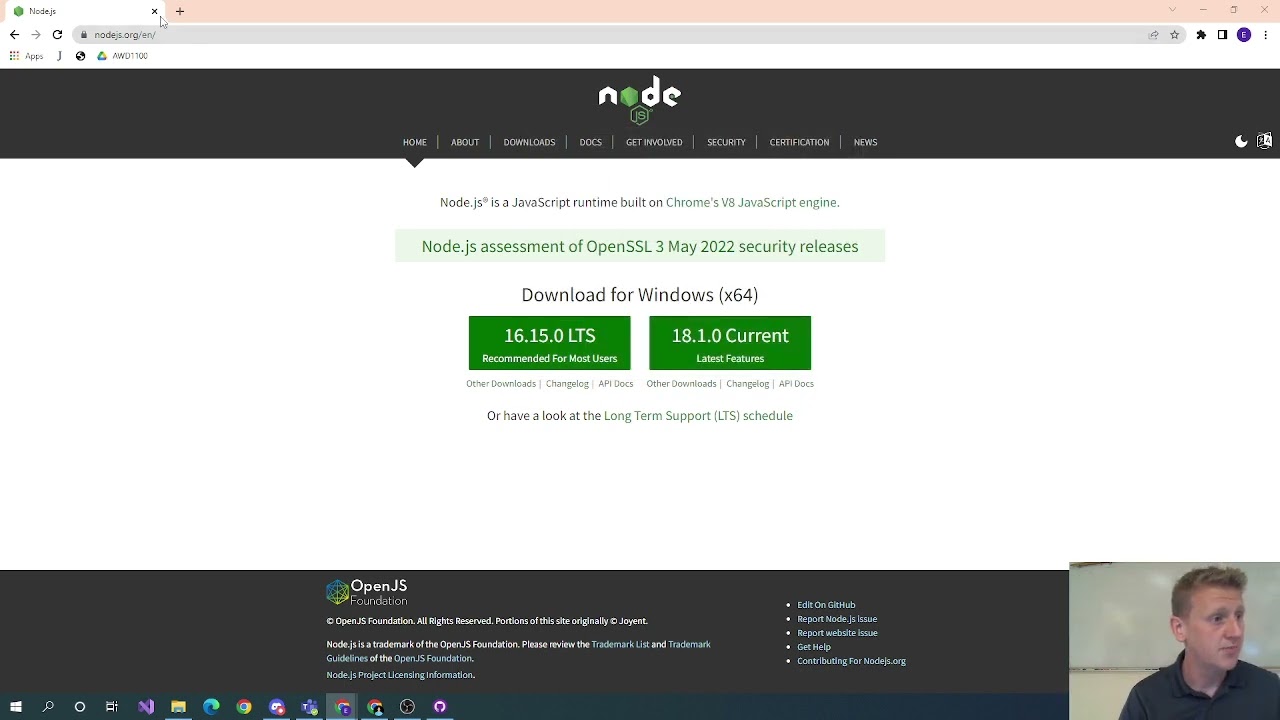
Task: Open the Report Node.js issue link
Action: coord(837,619)
